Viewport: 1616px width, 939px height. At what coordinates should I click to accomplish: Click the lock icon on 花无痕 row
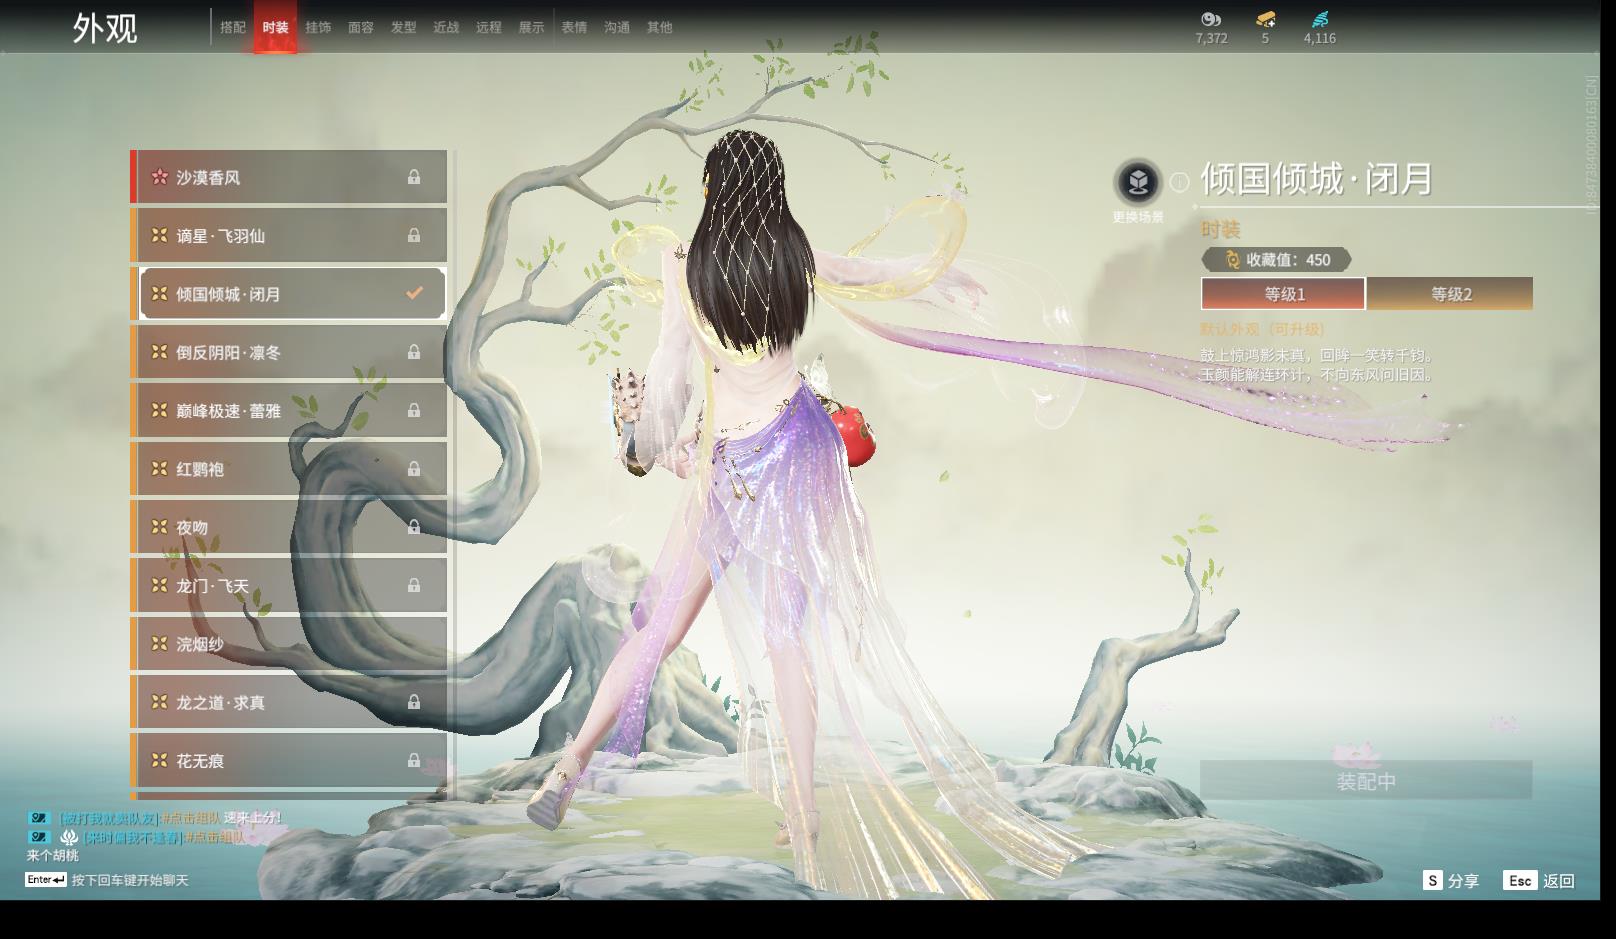click(x=414, y=760)
